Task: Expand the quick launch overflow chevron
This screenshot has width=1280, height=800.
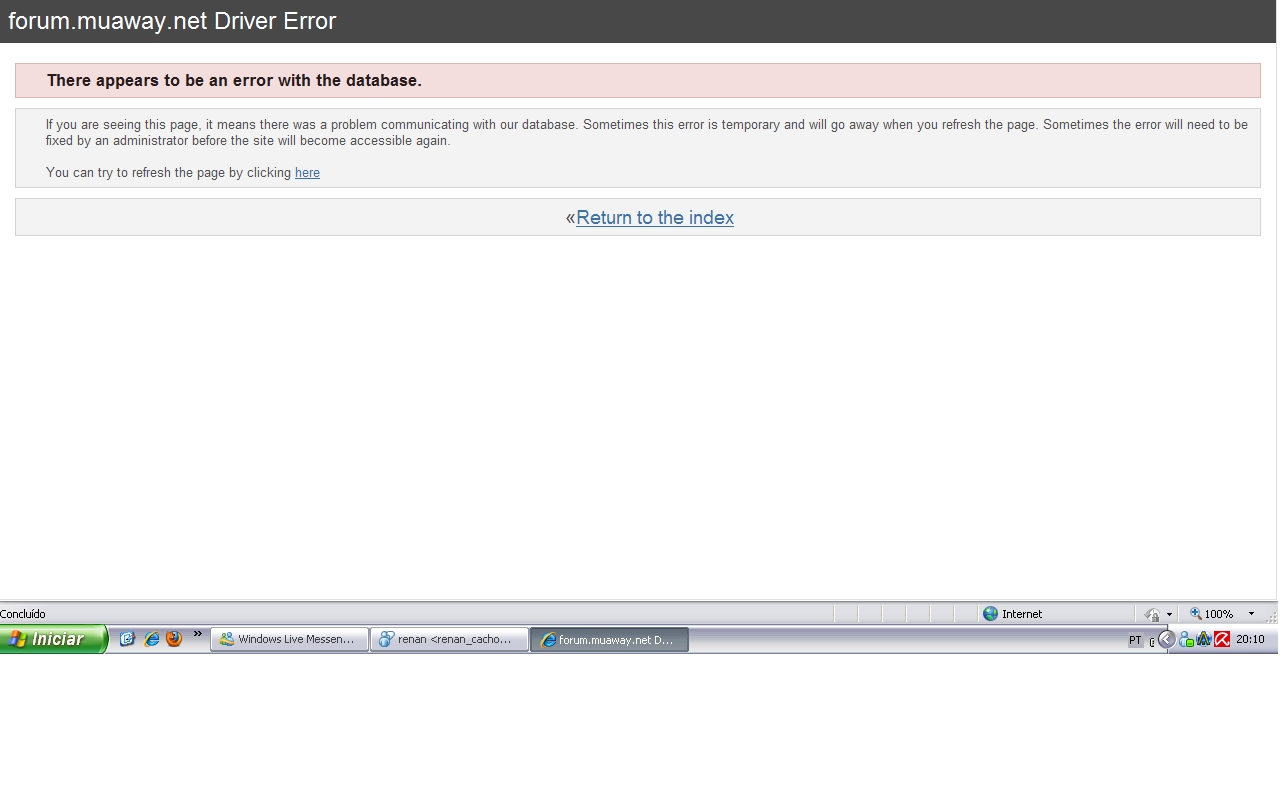Action: [x=197, y=634]
